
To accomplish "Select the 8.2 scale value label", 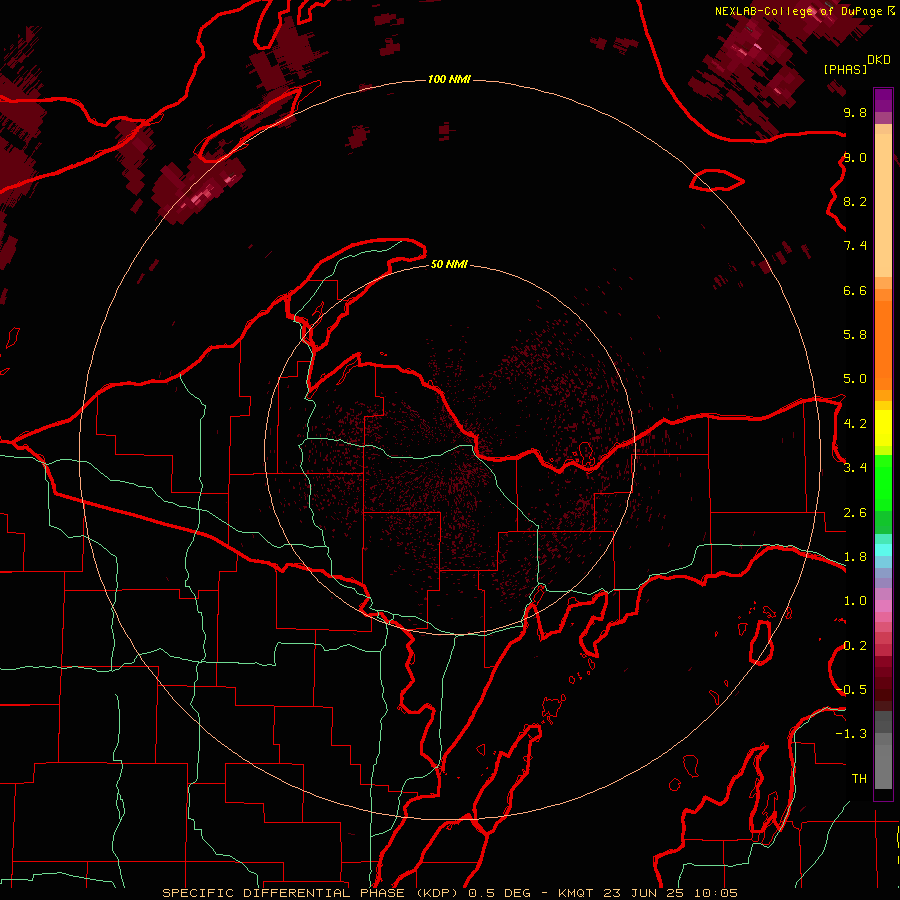I will coord(855,201).
